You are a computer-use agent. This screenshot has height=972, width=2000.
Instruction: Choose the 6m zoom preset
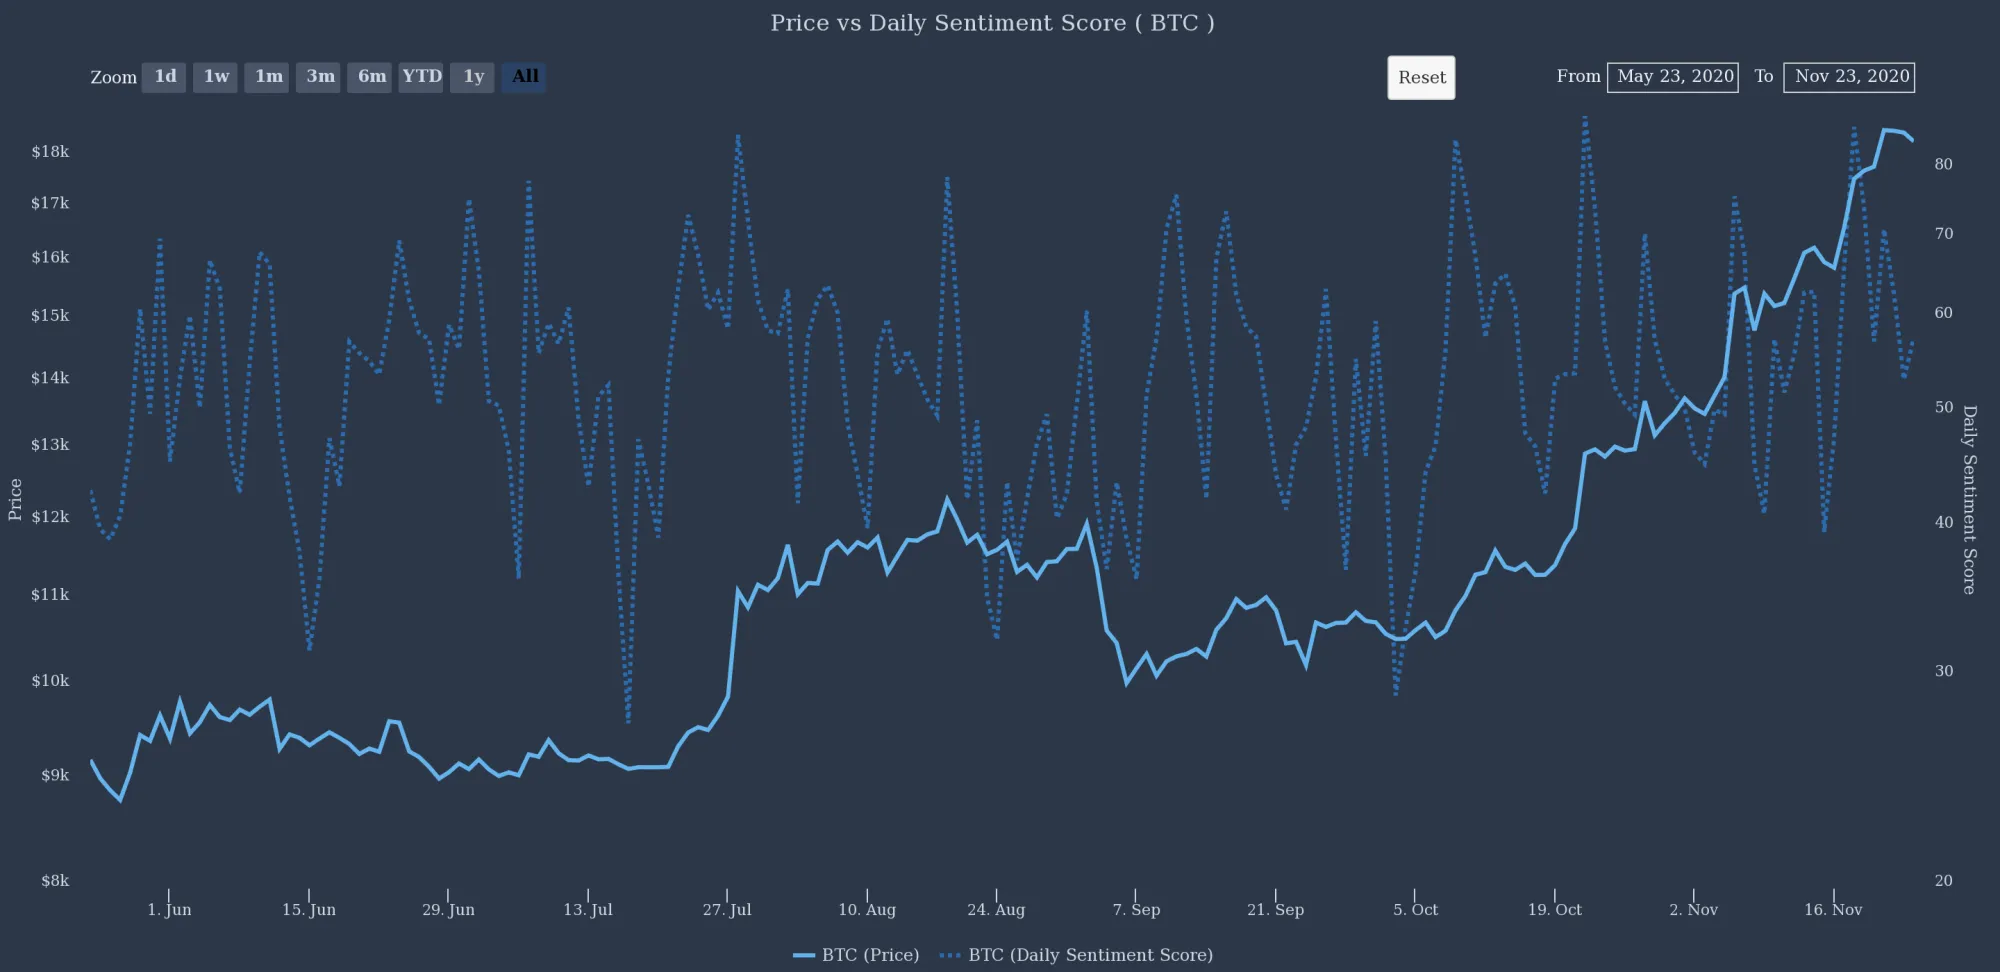(370, 76)
